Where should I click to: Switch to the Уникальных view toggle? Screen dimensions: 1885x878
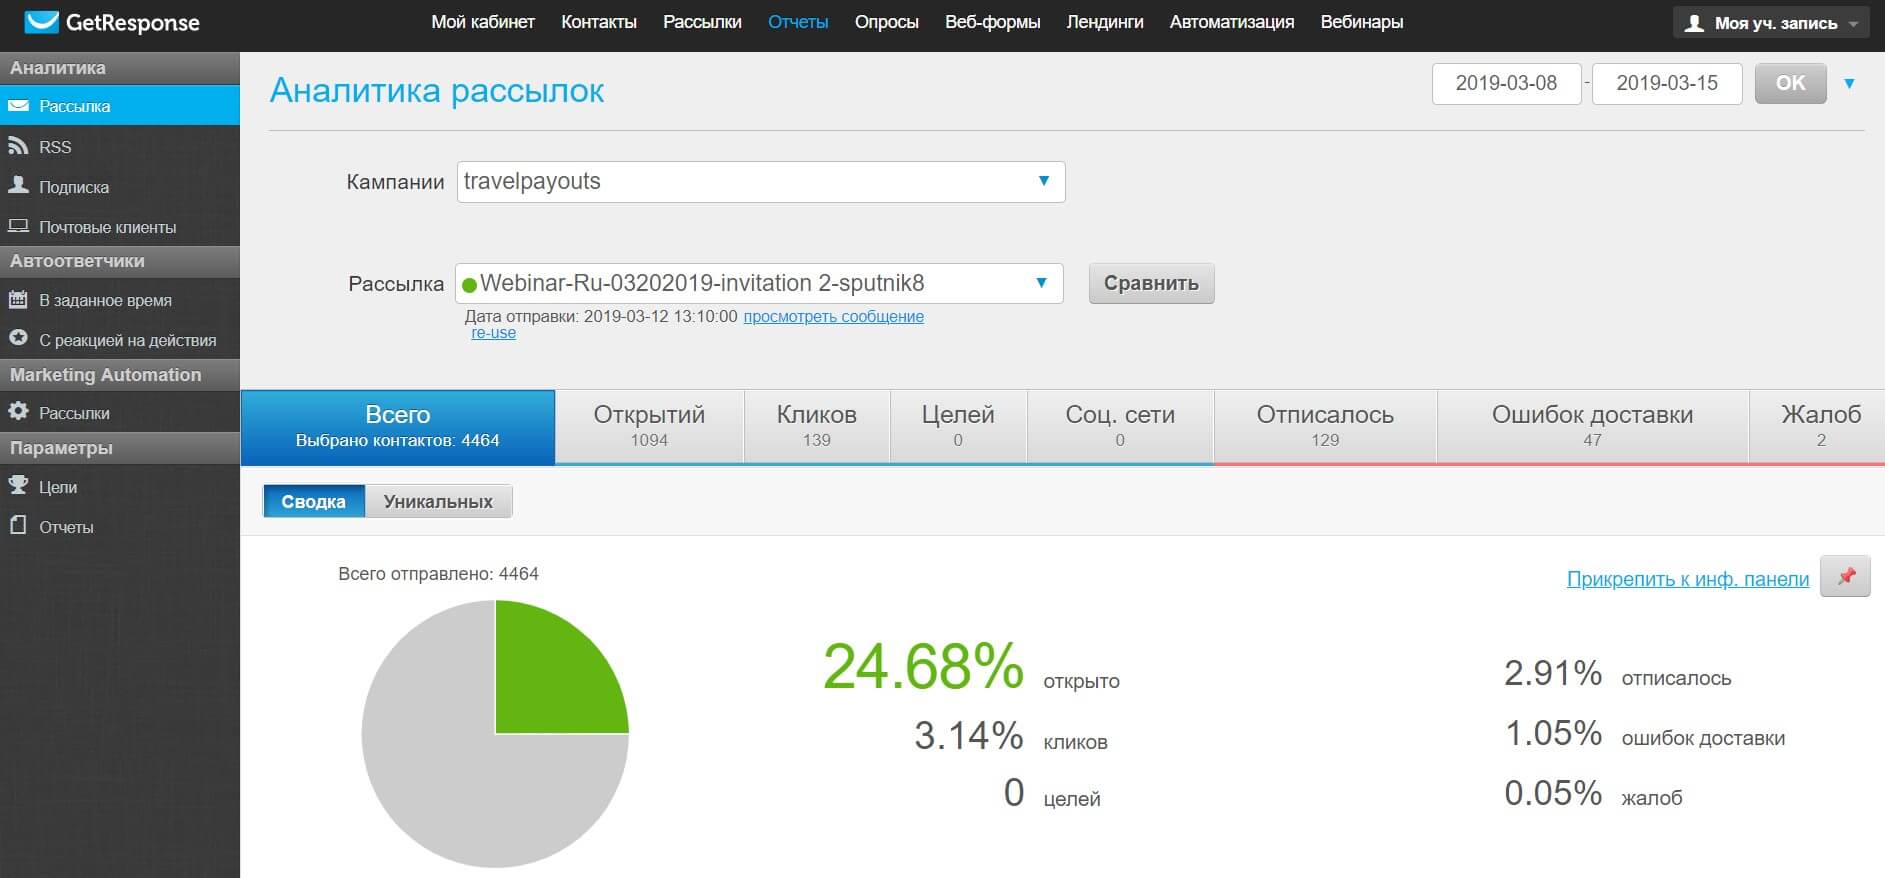[x=438, y=501]
